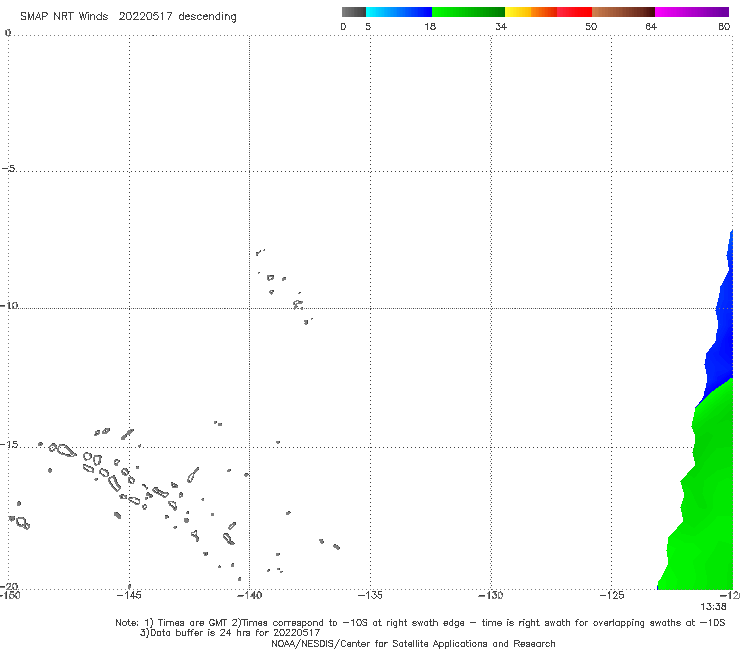740x650 pixels.
Task: Click the -145 longitude axis label
Action: tap(128, 595)
